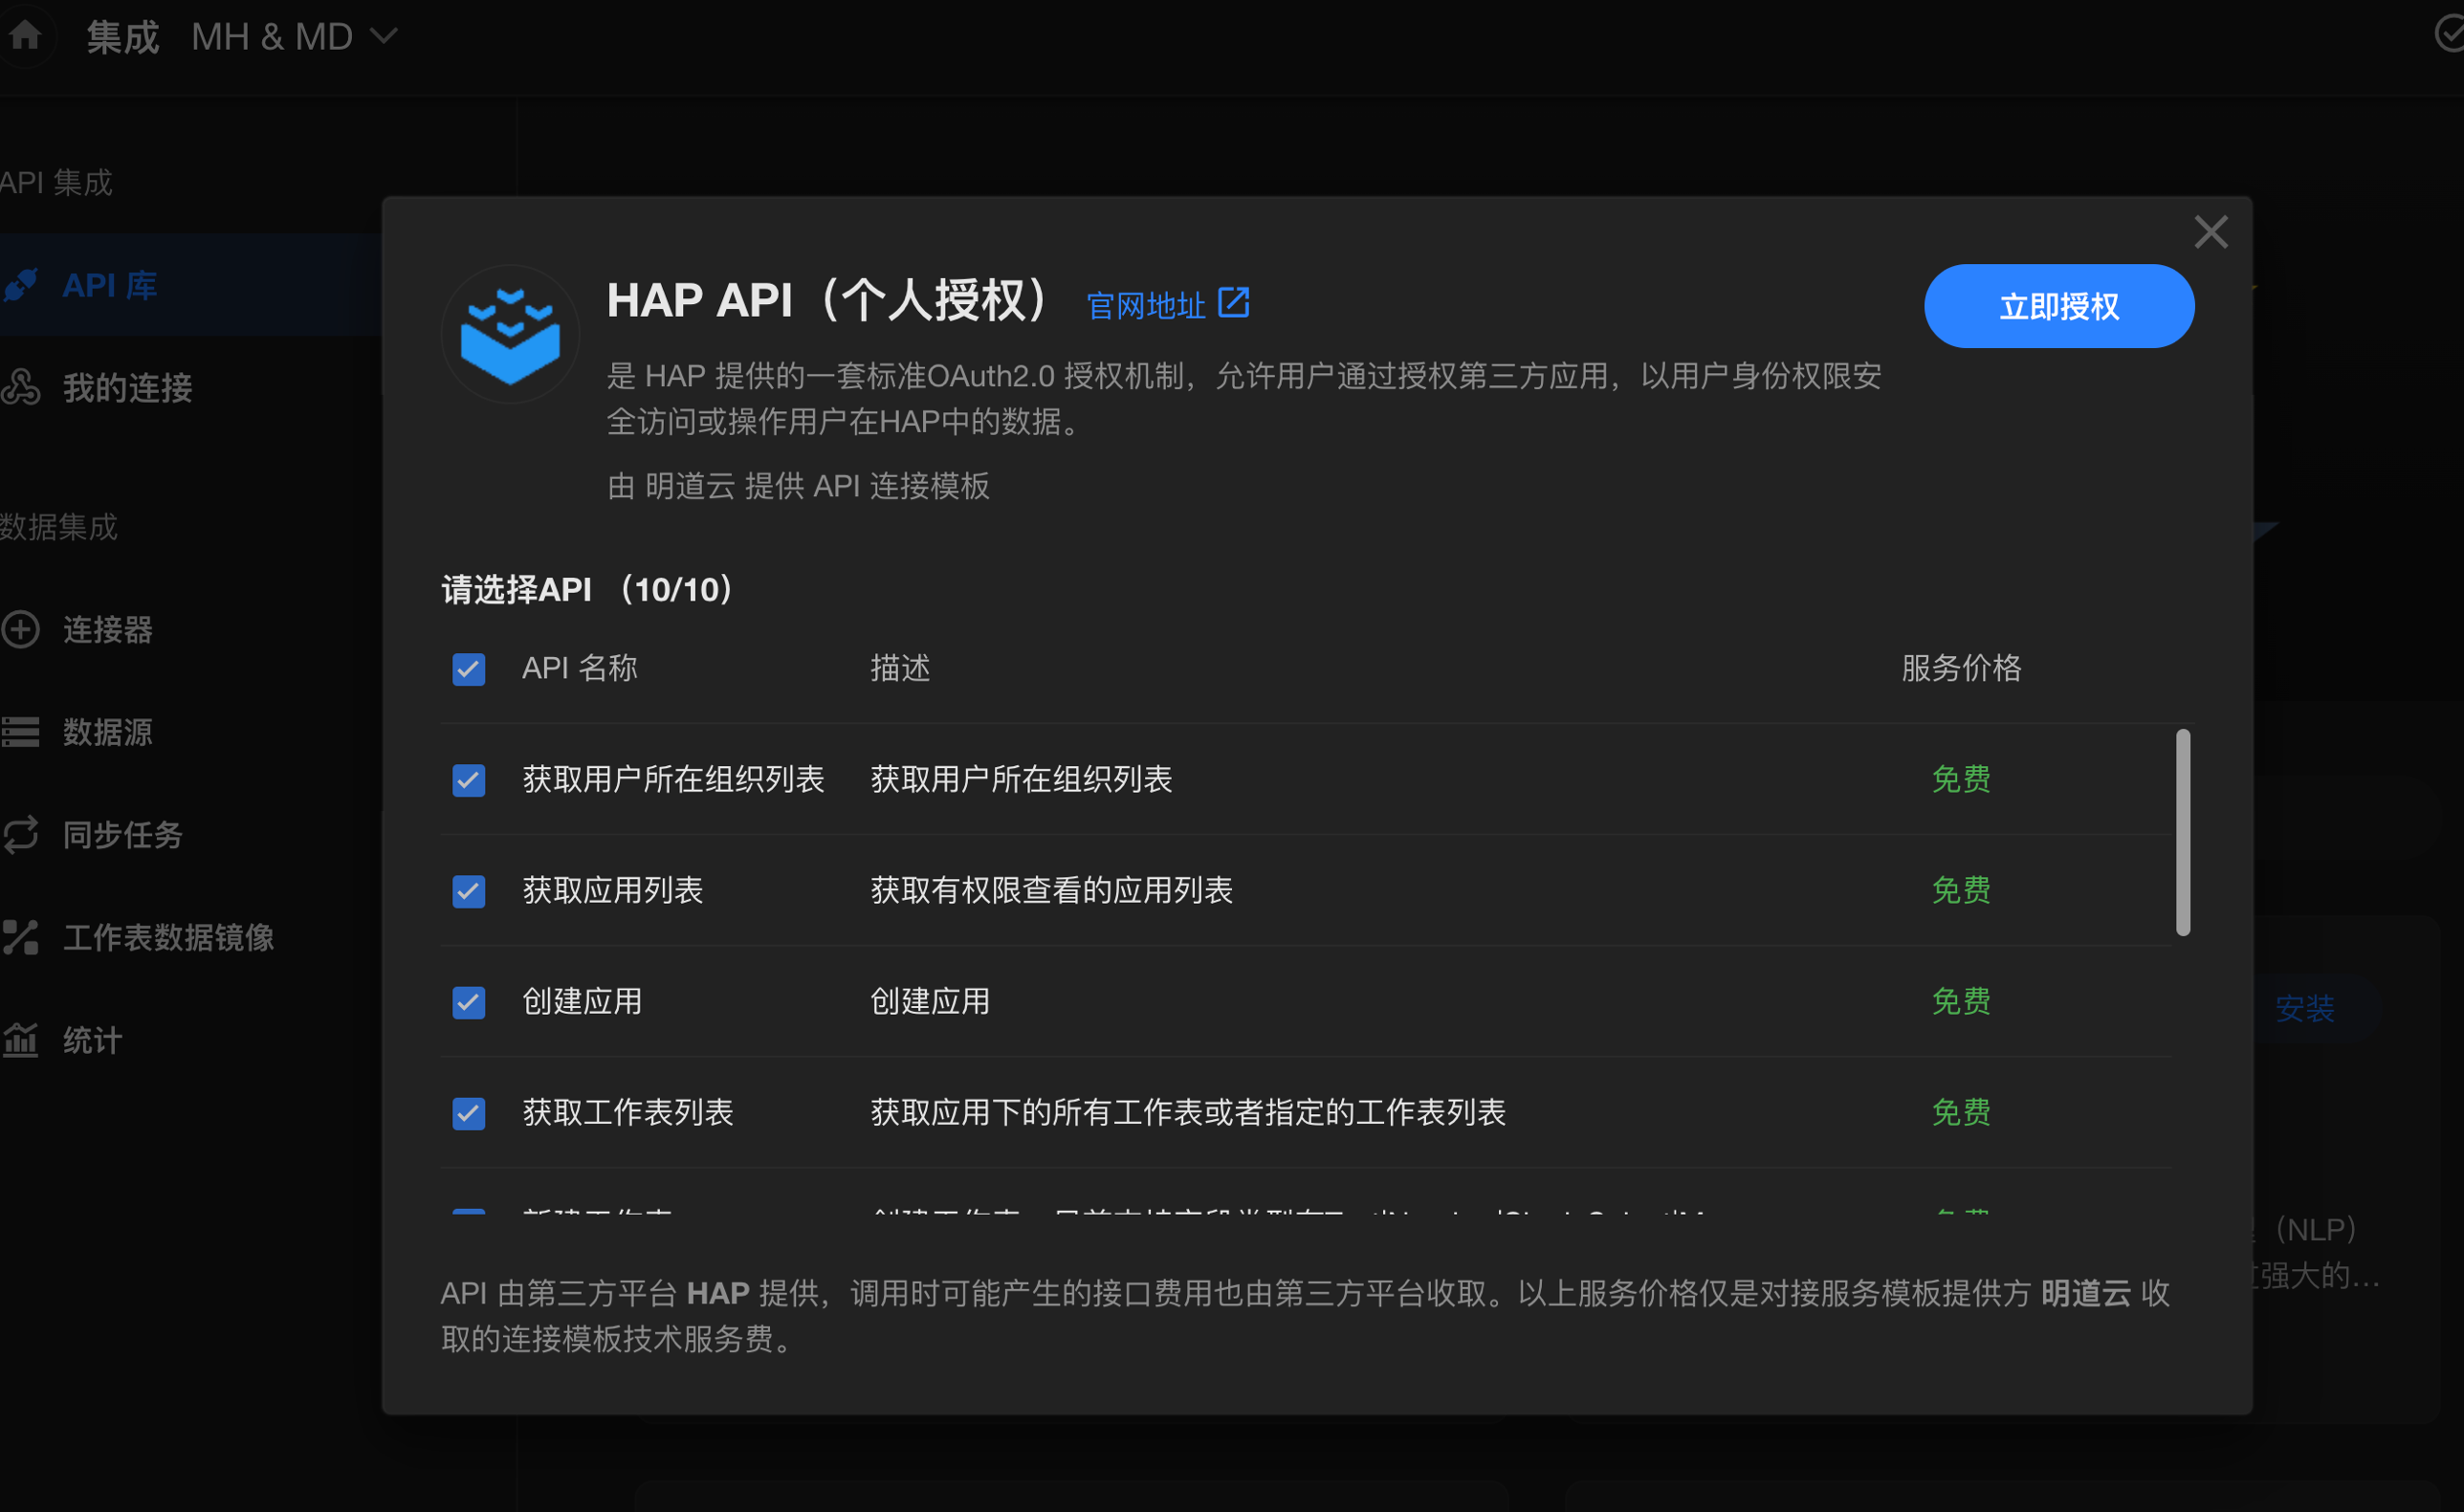Click 免费 price in 获取用户所在组织列表 row
This screenshot has height=1512, width=2464.
(1961, 779)
